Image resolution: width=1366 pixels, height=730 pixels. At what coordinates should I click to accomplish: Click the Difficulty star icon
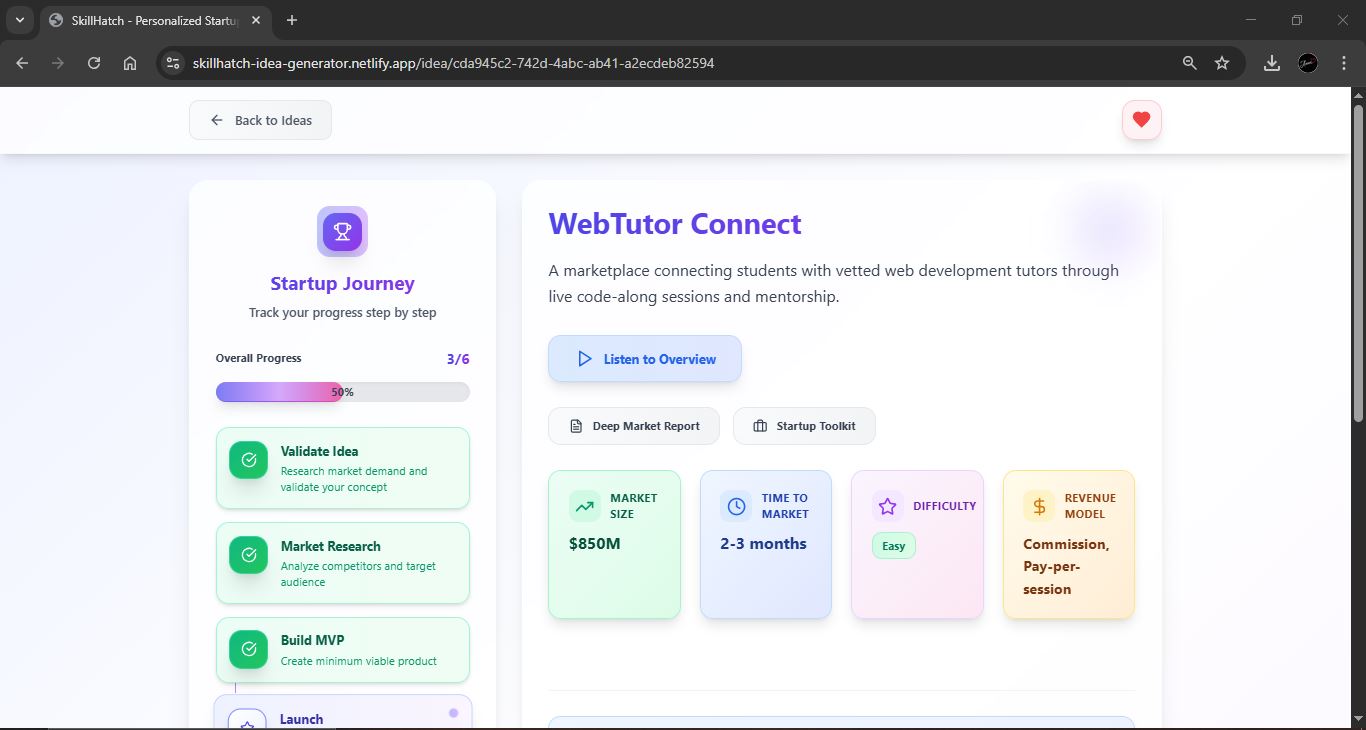pos(888,506)
